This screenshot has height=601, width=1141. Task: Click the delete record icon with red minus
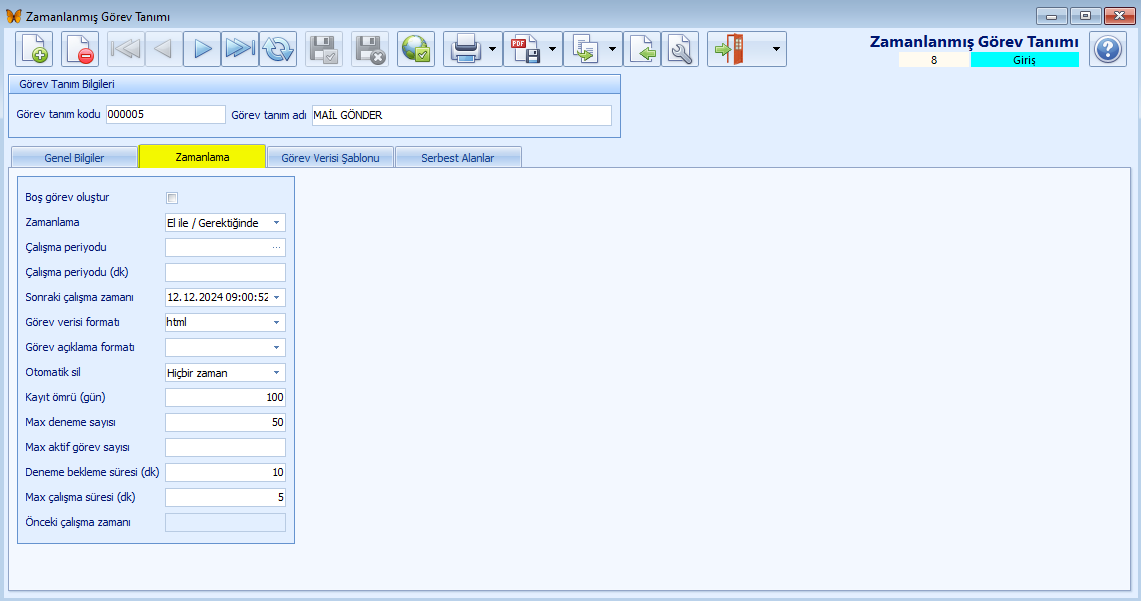point(80,49)
